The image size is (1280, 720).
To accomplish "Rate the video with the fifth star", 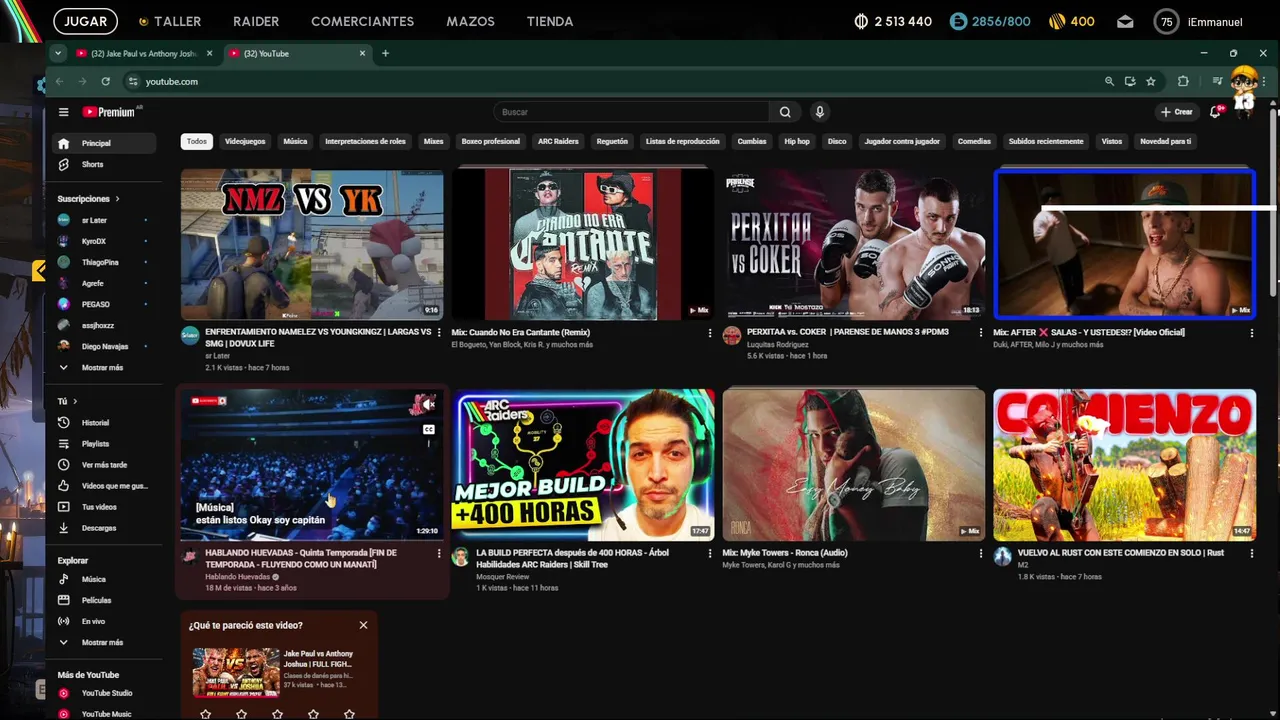I will click(349, 714).
